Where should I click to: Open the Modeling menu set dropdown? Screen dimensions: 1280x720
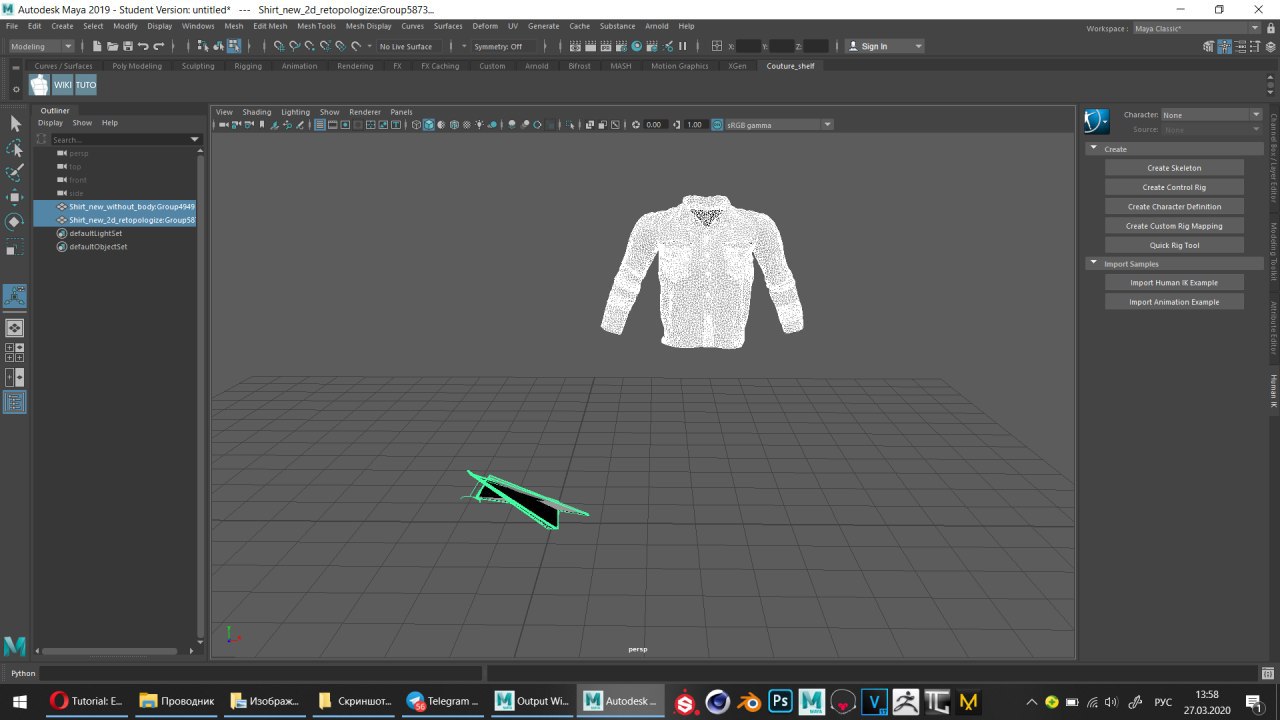[41, 46]
